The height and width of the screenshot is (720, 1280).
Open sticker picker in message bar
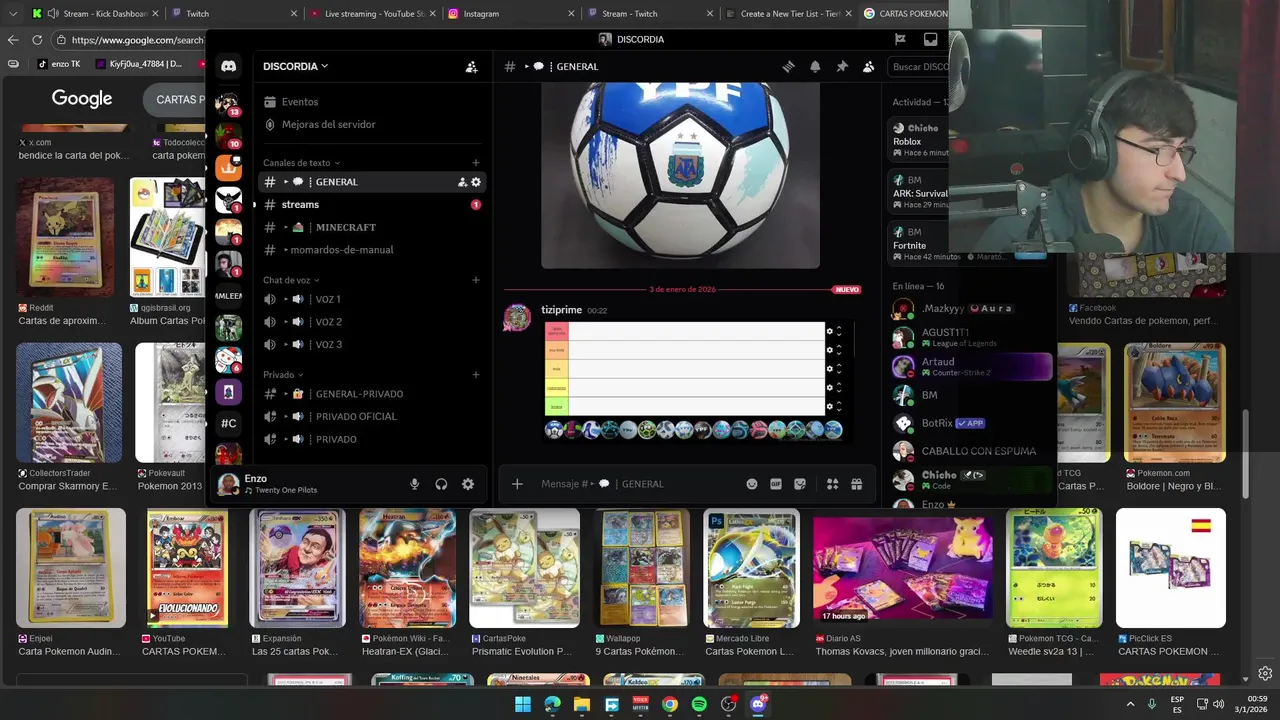tap(800, 484)
